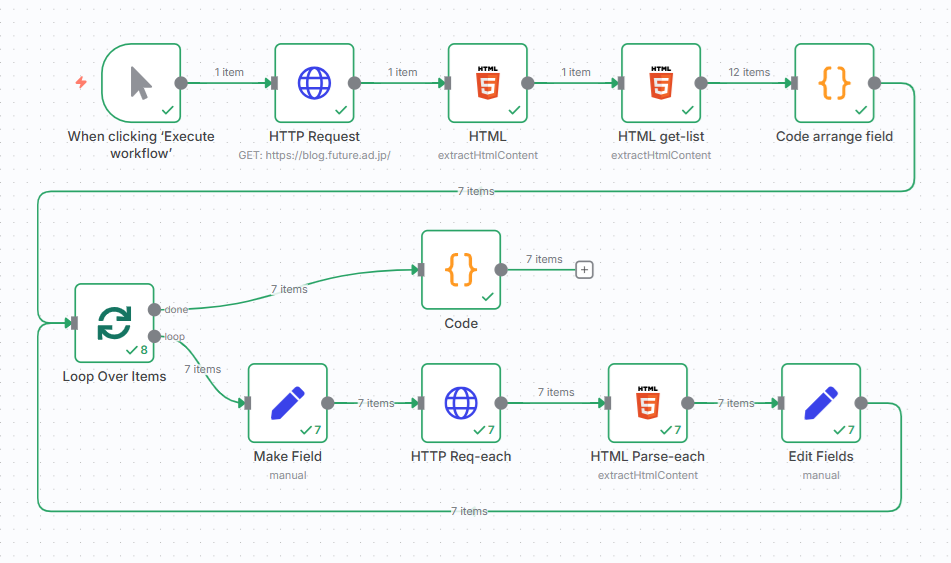951x563 pixels.
Task: Click the Code arrange field output connector
Action: pos(874,83)
